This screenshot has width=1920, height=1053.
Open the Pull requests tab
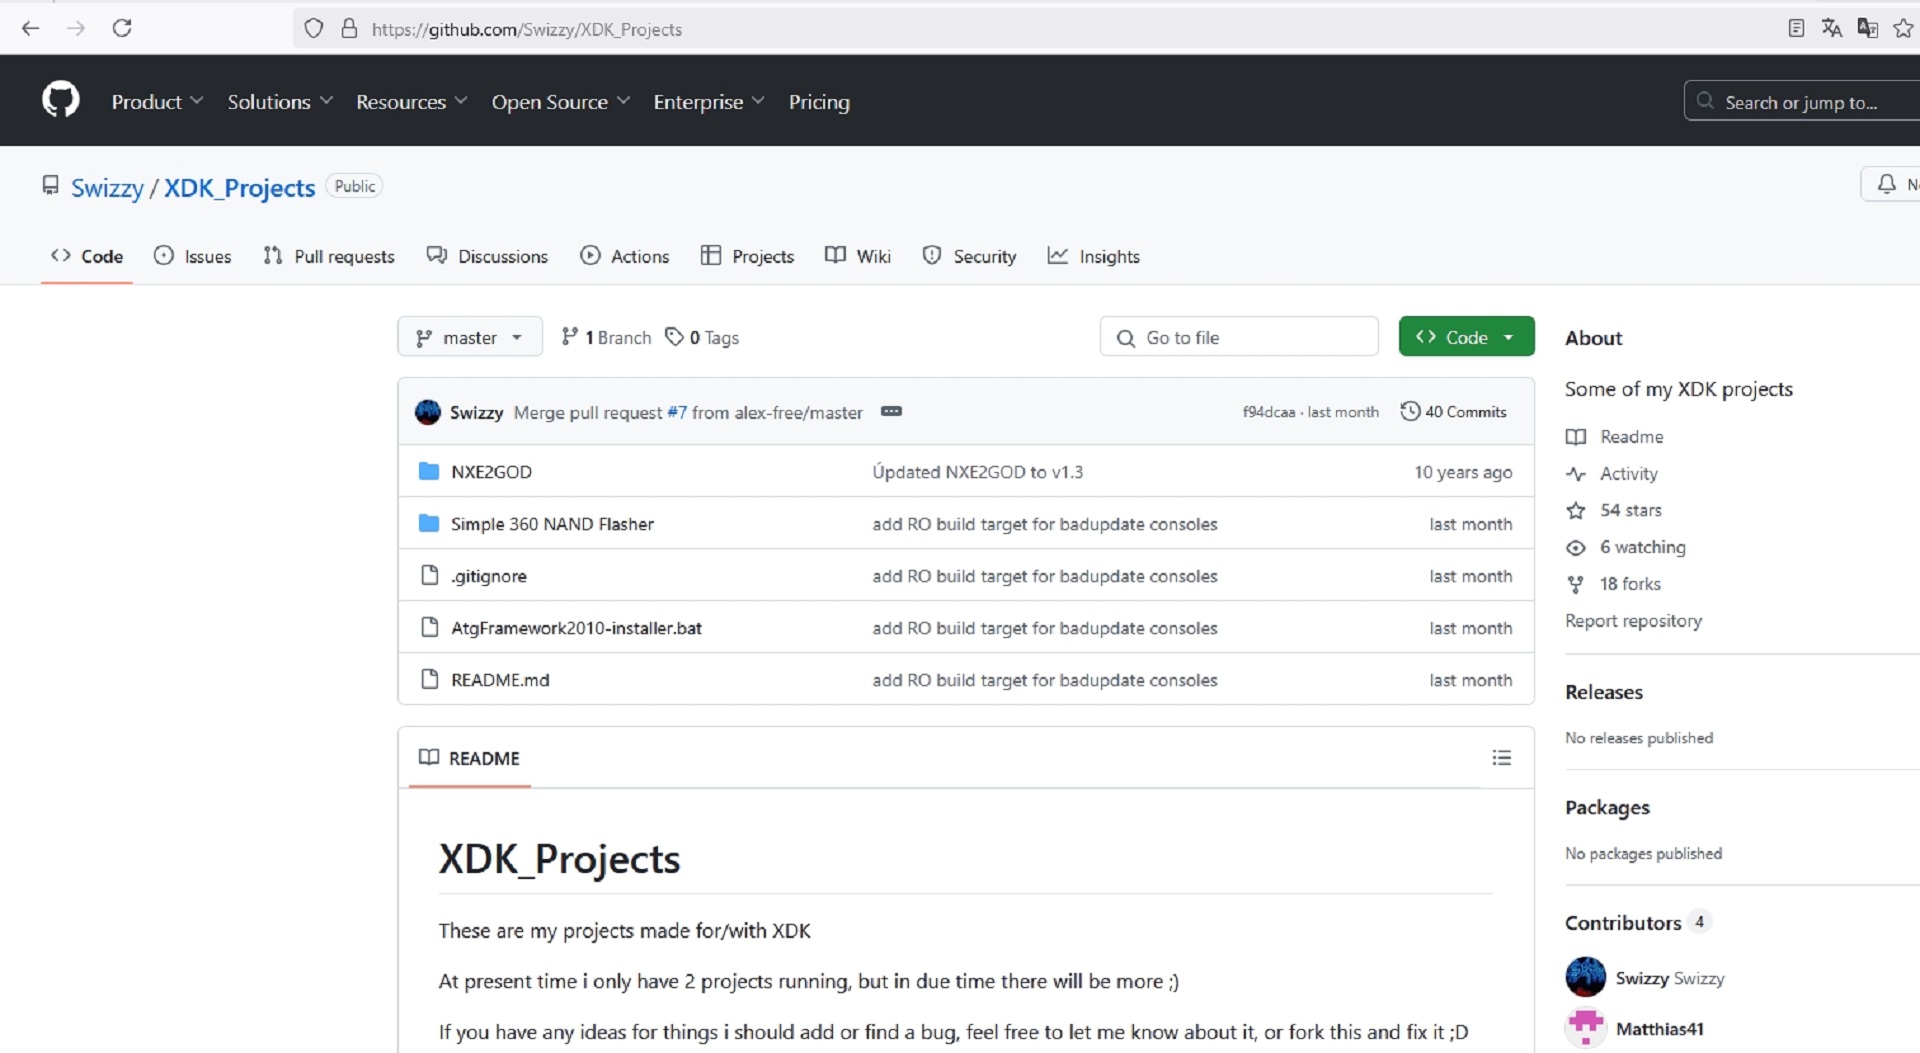click(x=329, y=256)
